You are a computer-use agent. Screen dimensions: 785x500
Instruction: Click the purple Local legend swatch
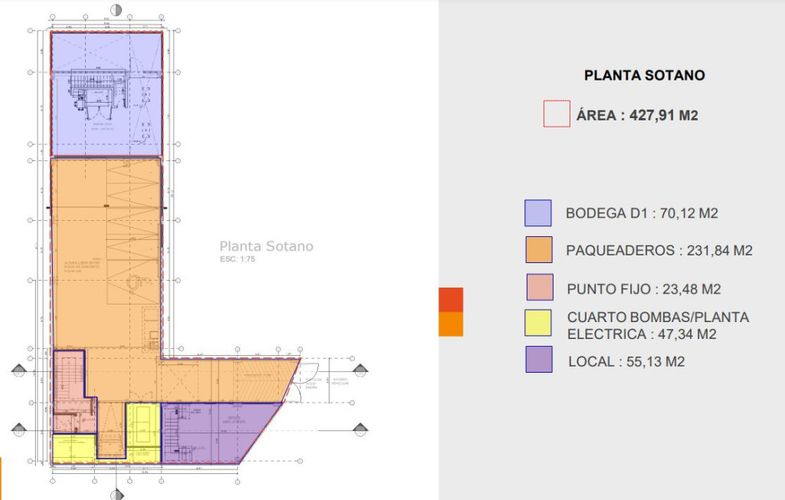click(539, 359)
